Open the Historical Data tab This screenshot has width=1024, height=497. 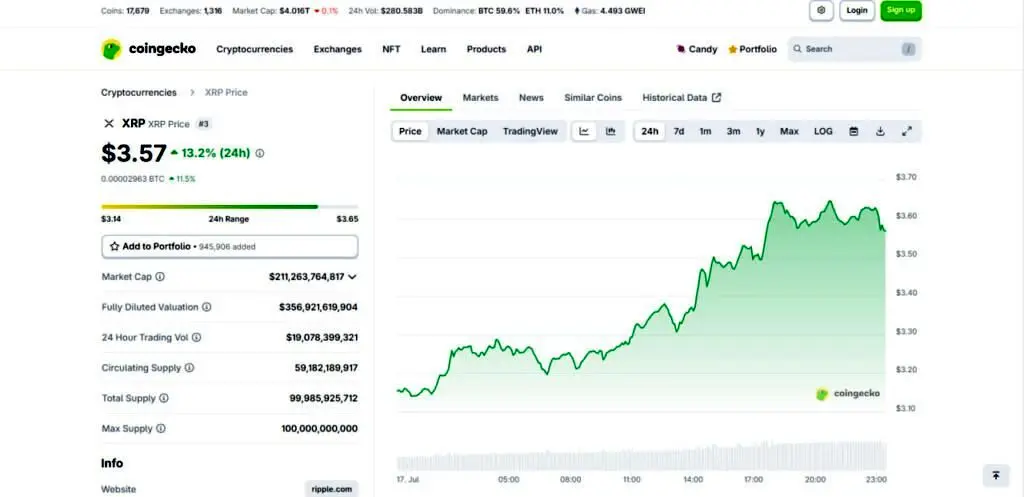(x=682, y=98)
